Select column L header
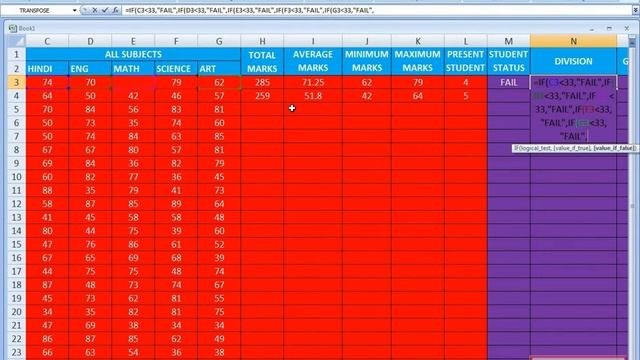 click(x=466, y=41)
